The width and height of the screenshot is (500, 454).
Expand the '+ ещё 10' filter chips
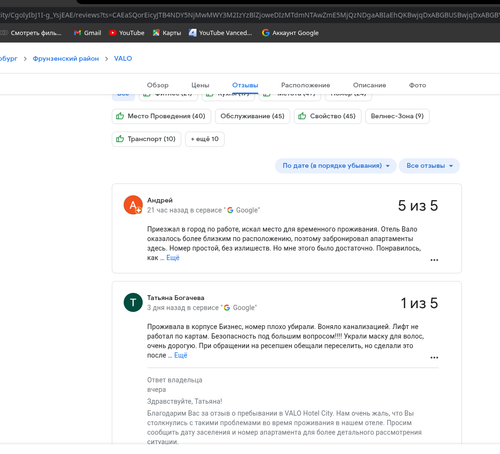[205, 139]
